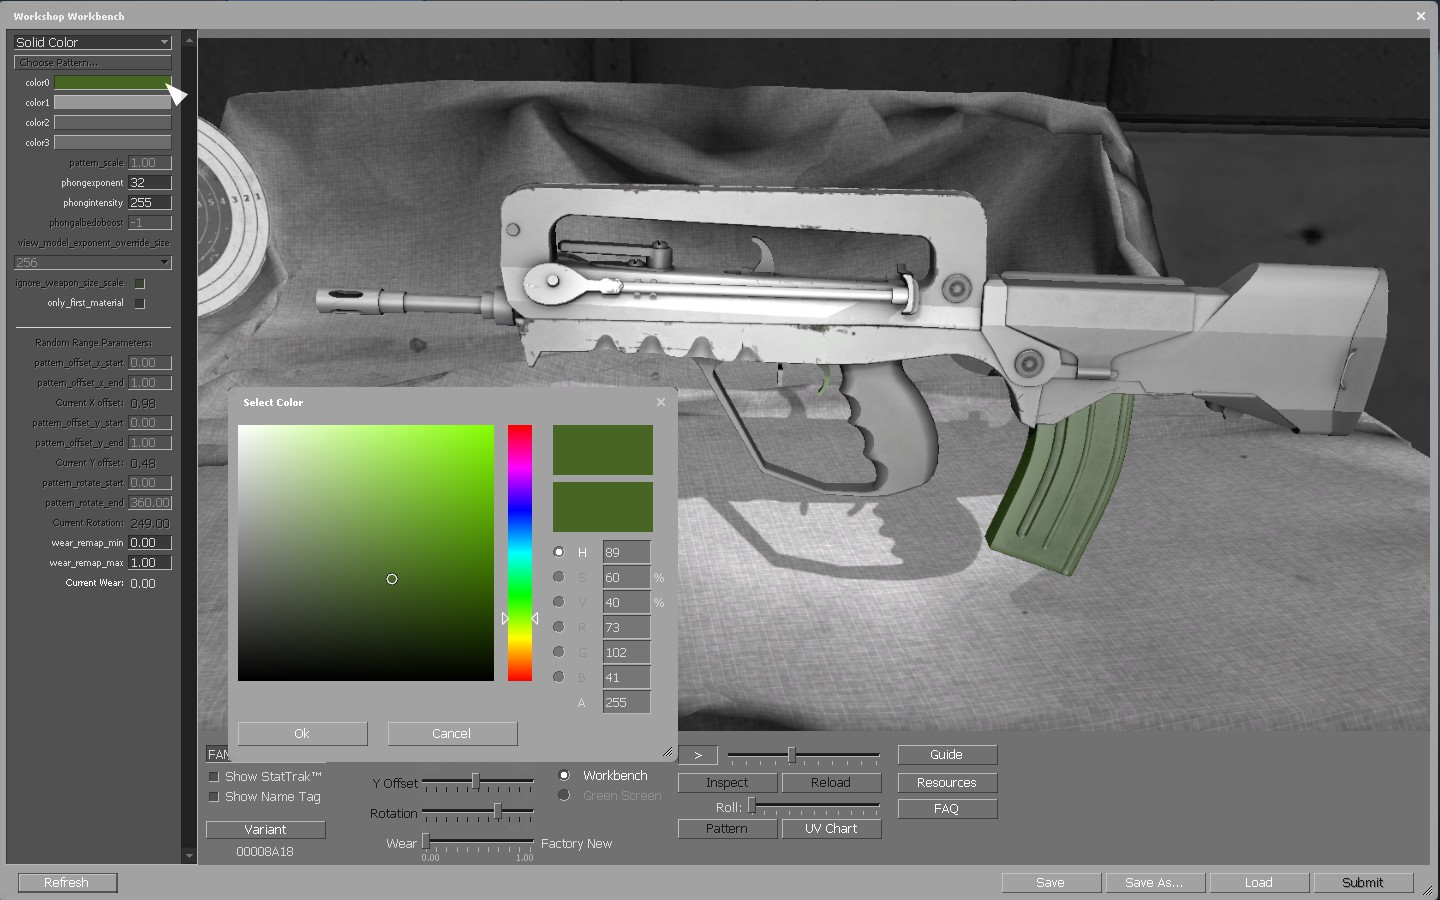
Task: Click the Y Offset slider
Action: tap(478, 781)
